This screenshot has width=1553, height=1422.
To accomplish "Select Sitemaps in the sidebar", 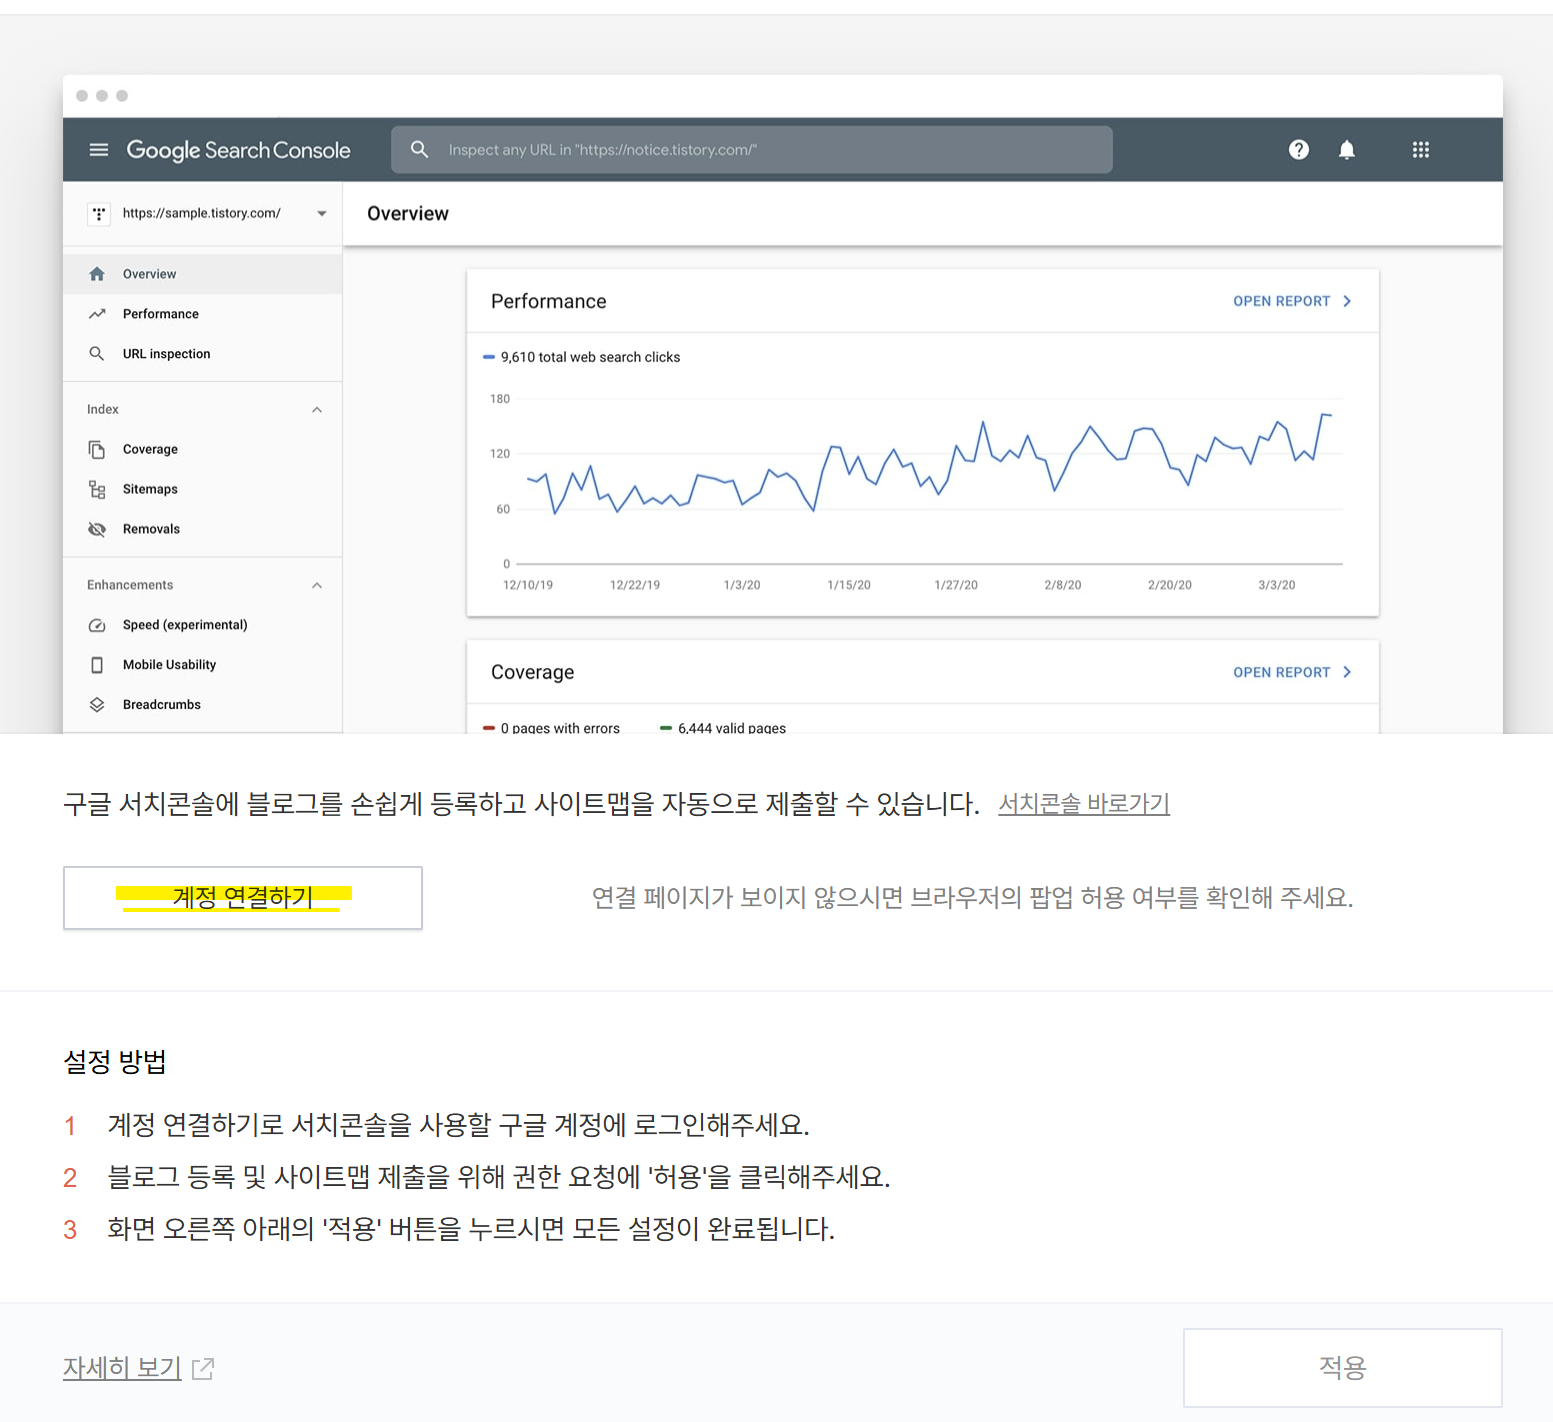I will tap(202, 489).
